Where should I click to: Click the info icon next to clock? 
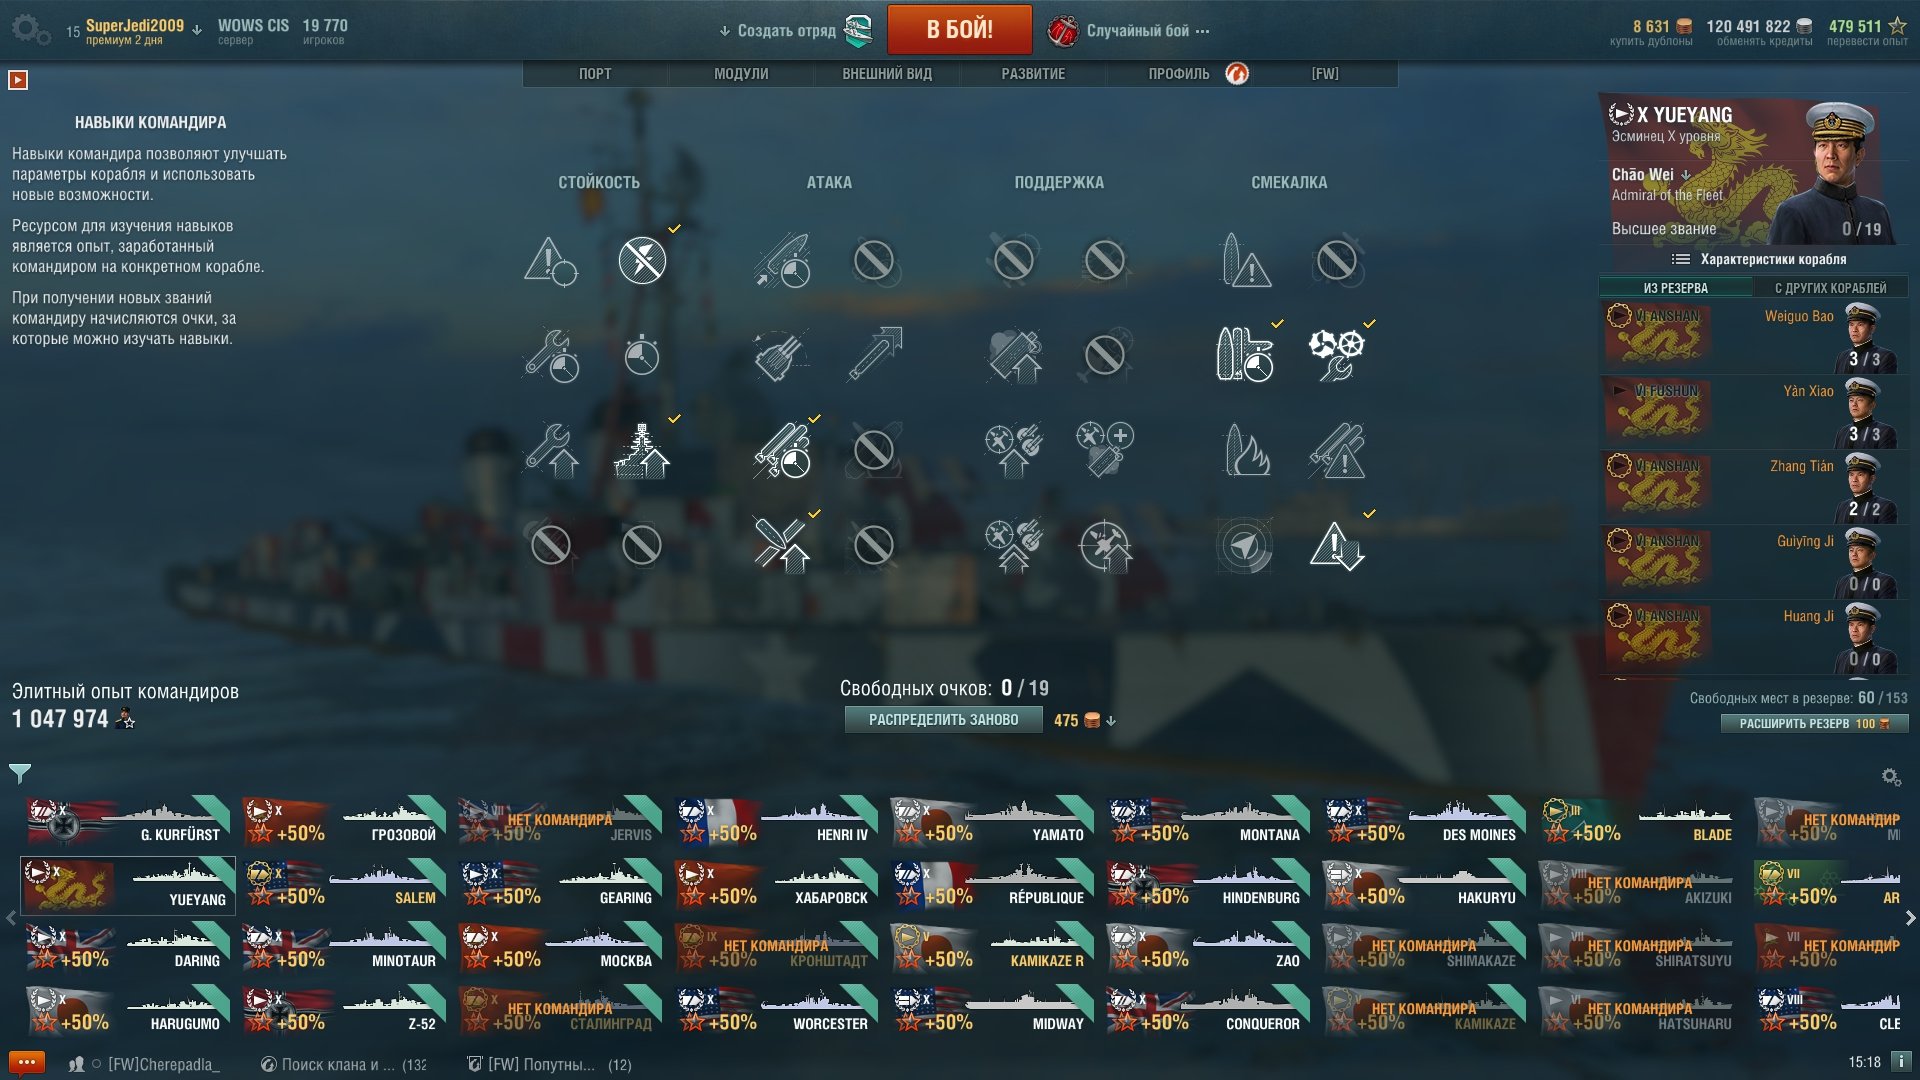(1900, 1061)
